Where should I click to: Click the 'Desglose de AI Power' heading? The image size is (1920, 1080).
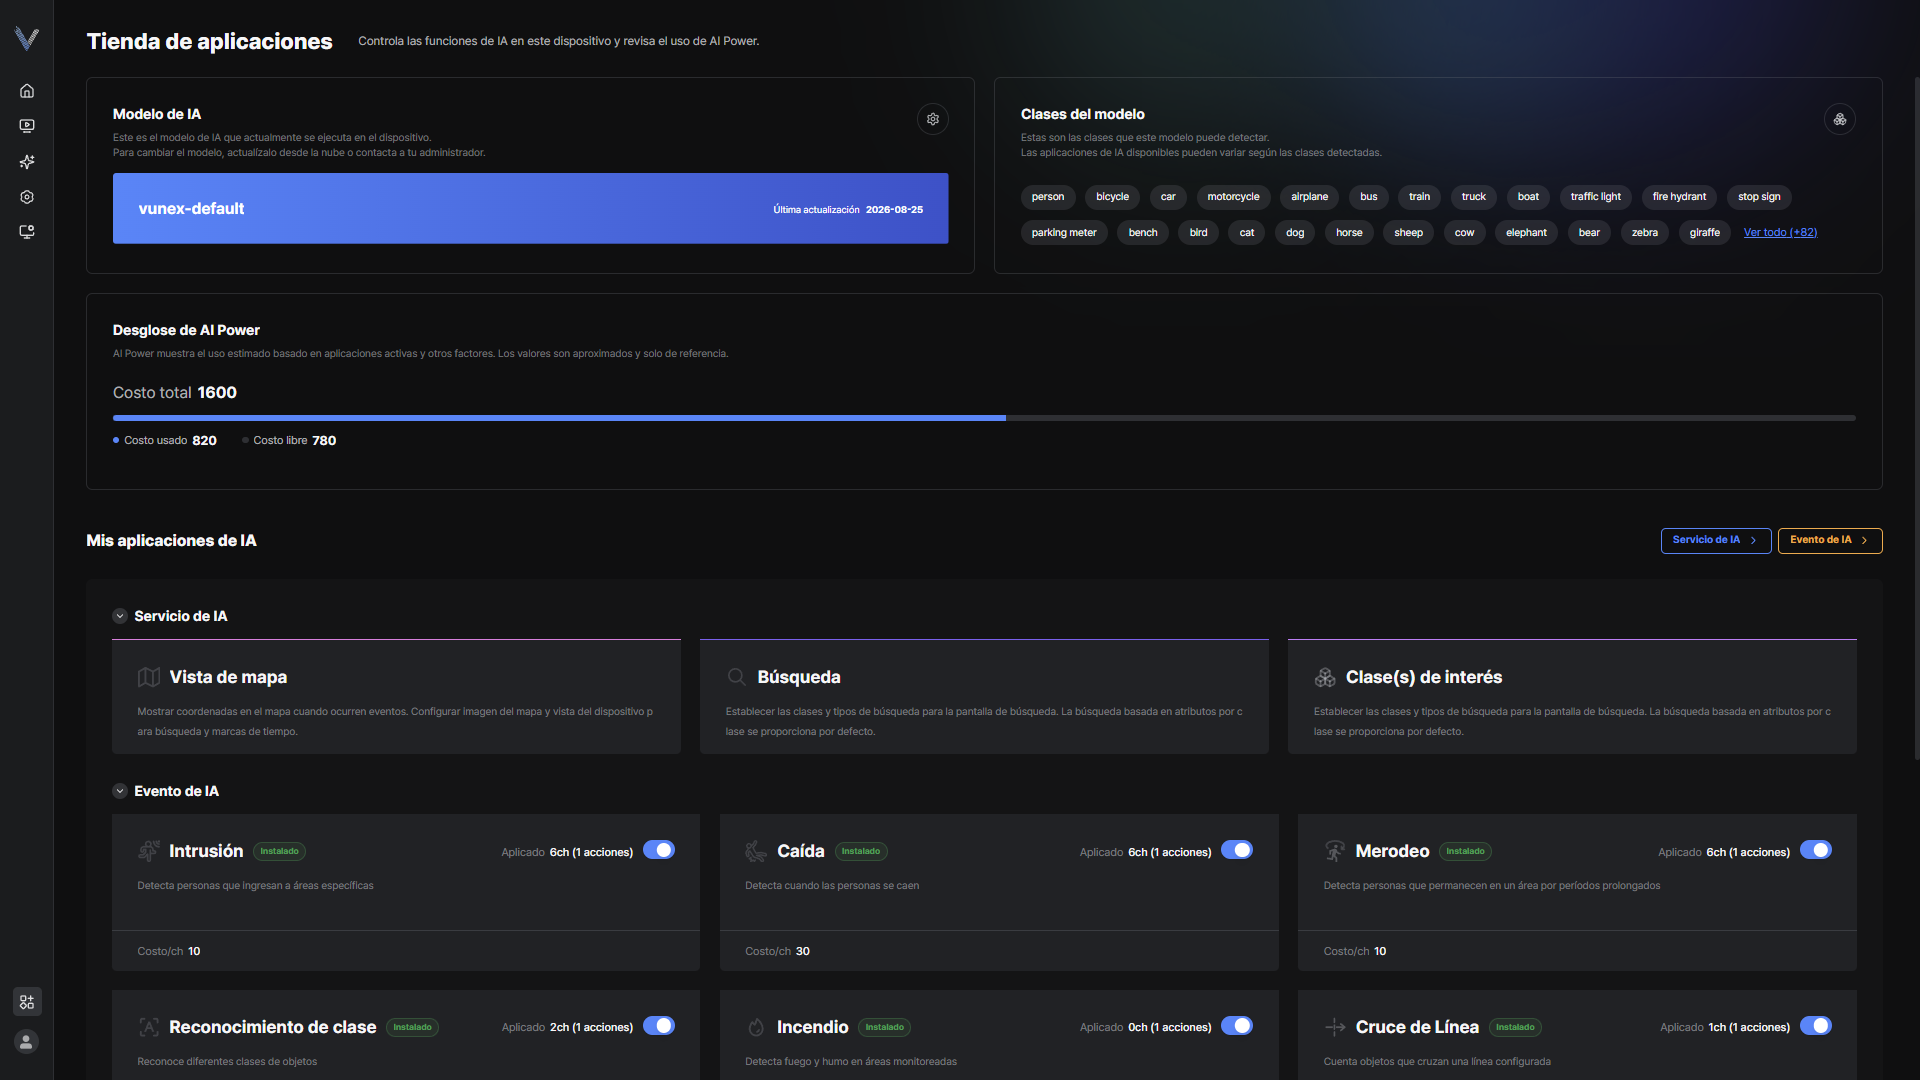tap(186, 331)
